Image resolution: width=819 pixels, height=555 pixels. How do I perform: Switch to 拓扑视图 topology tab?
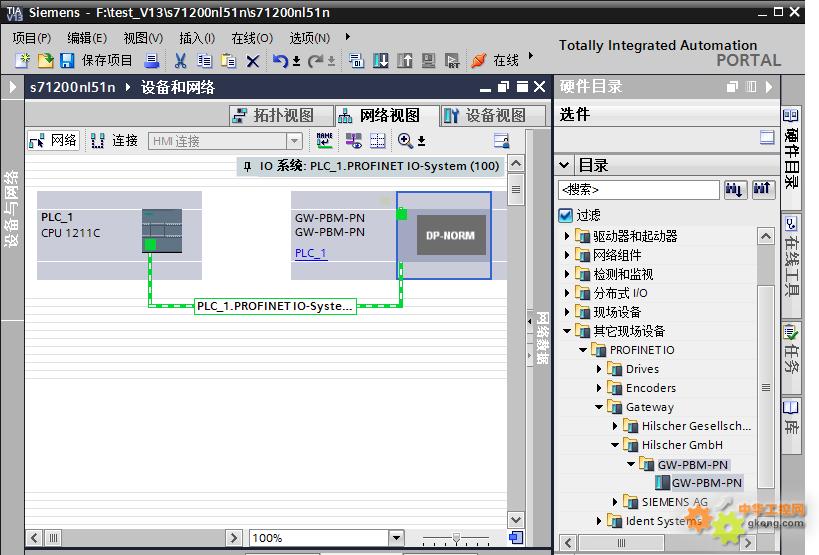[x=281, y=115]
